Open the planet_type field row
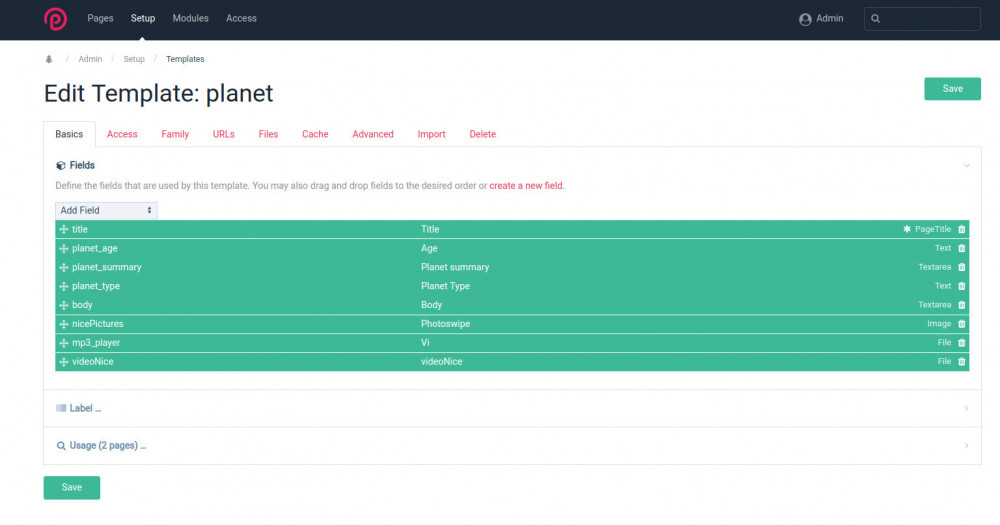 (97, 286)
